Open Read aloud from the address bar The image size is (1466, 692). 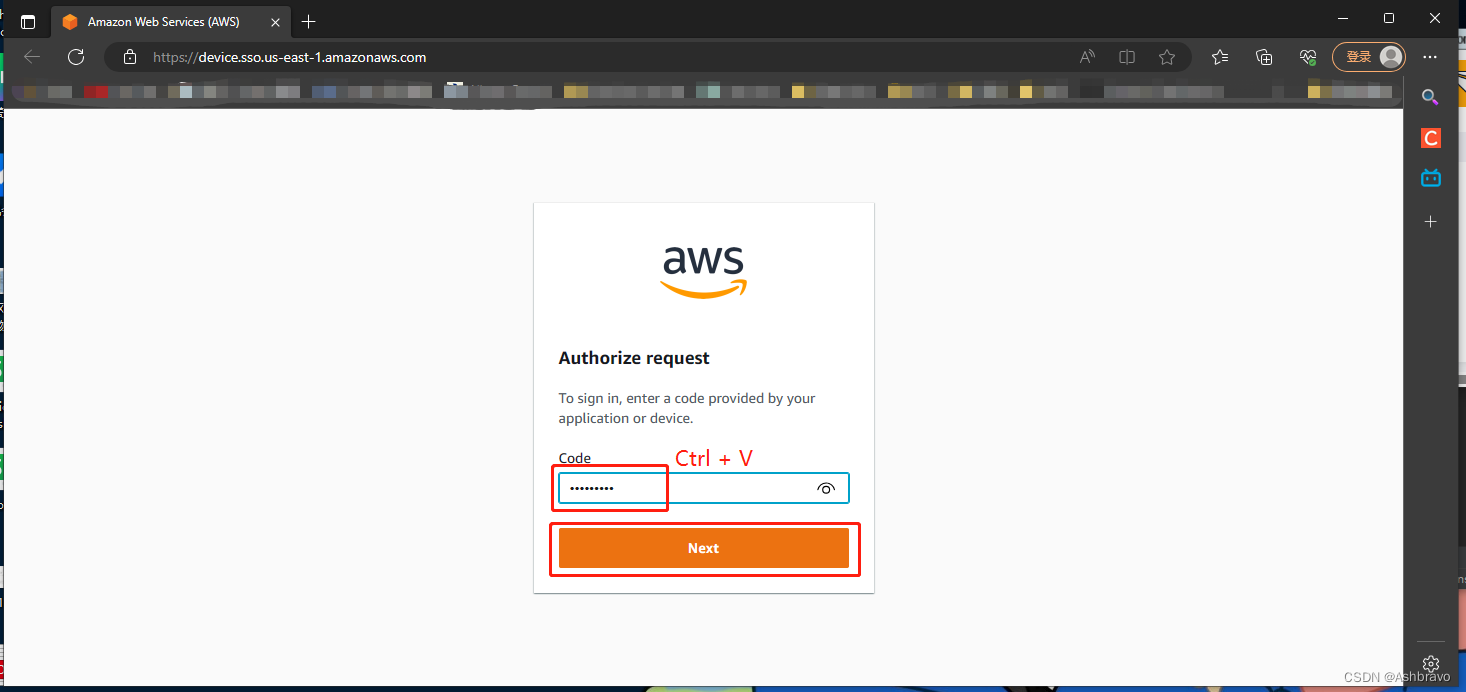[x=1086, y=57]
